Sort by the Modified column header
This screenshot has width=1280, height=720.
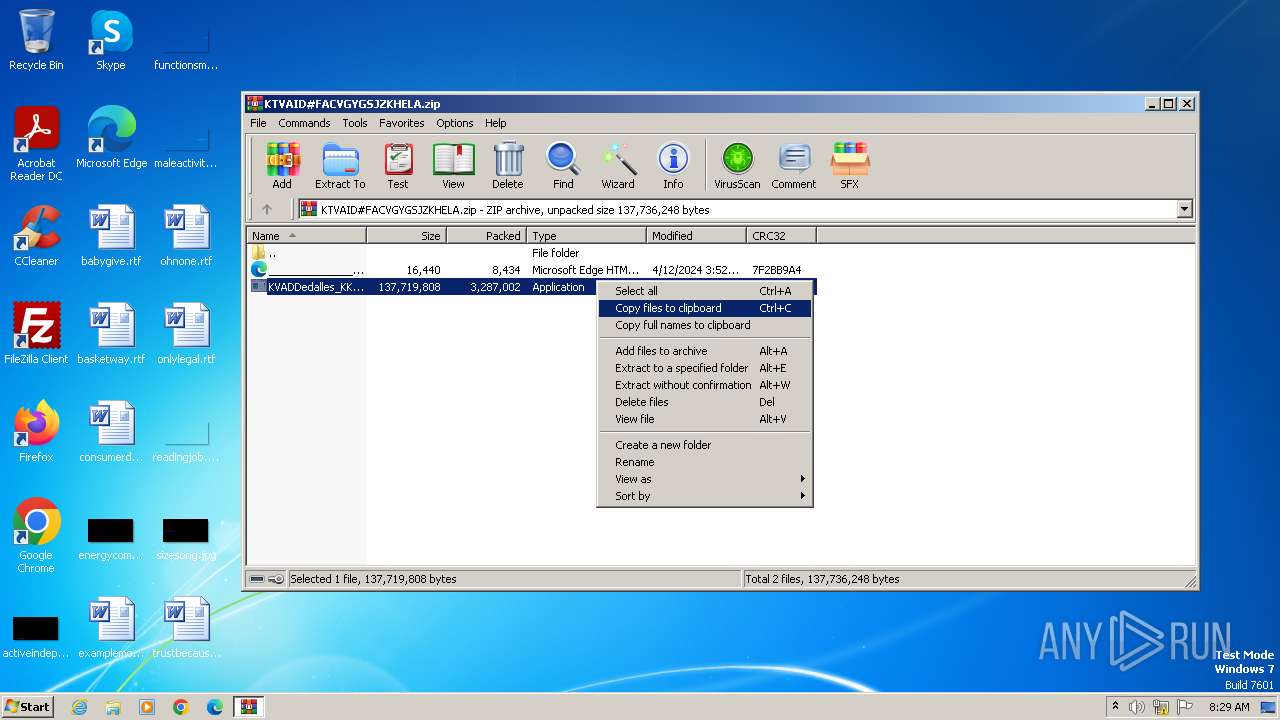click(x=696, y=236)
